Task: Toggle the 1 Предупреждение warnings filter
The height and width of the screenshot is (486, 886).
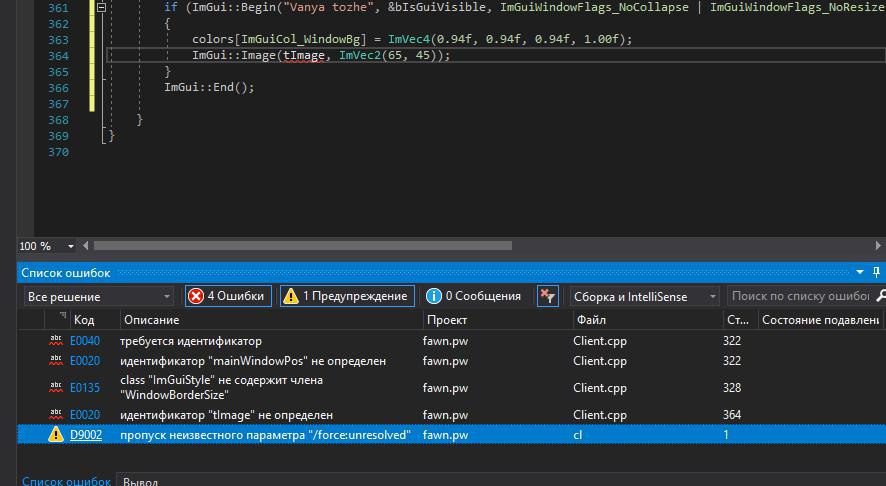Action: pyautogui.click(x=346, y=296)
